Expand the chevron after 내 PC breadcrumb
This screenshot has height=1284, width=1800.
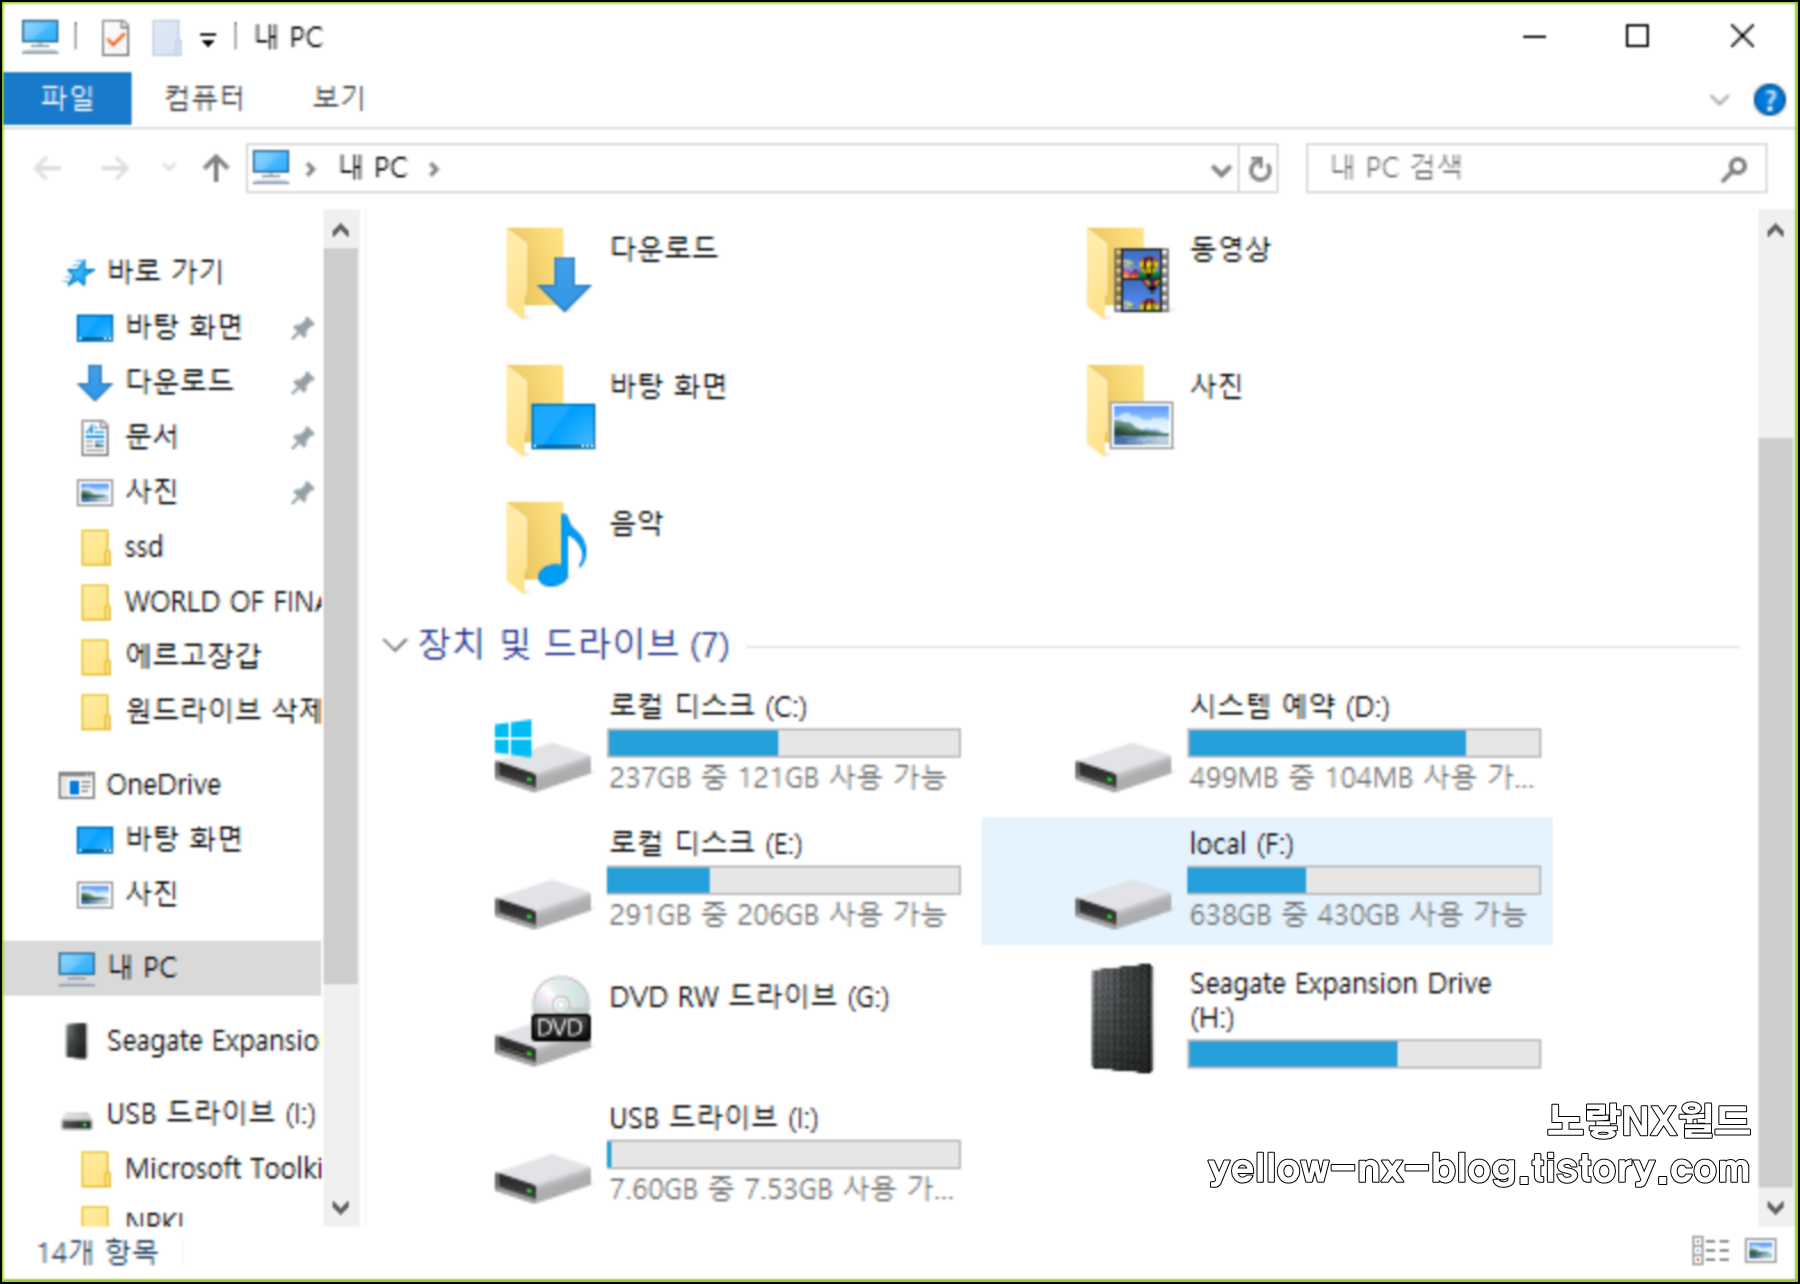(x=434, y=169)
